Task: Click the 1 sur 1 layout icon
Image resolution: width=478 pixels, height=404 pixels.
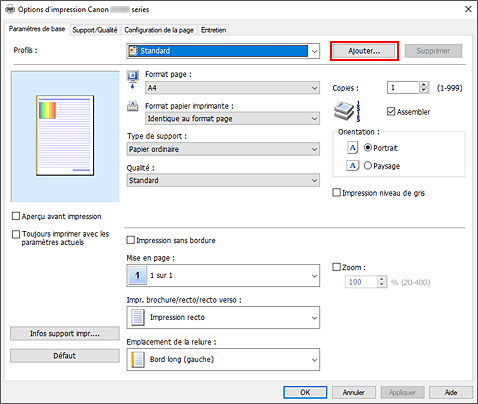Action: (137, 275)
